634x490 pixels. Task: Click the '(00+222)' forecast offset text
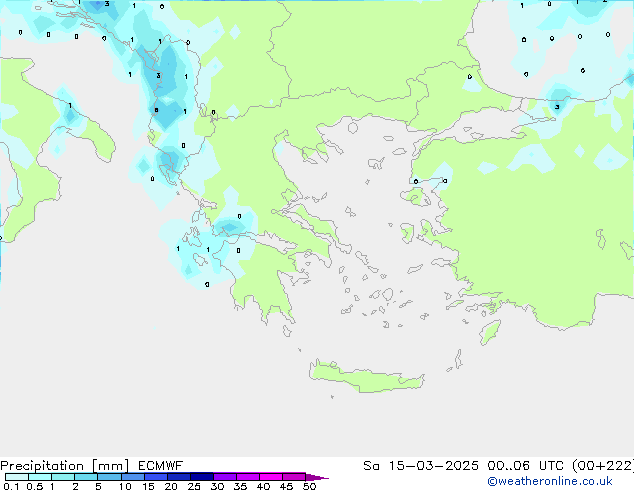click(603, 466)
